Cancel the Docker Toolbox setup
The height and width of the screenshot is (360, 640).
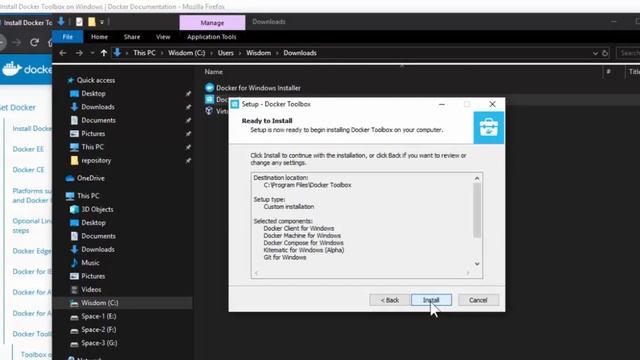(478, 300)
